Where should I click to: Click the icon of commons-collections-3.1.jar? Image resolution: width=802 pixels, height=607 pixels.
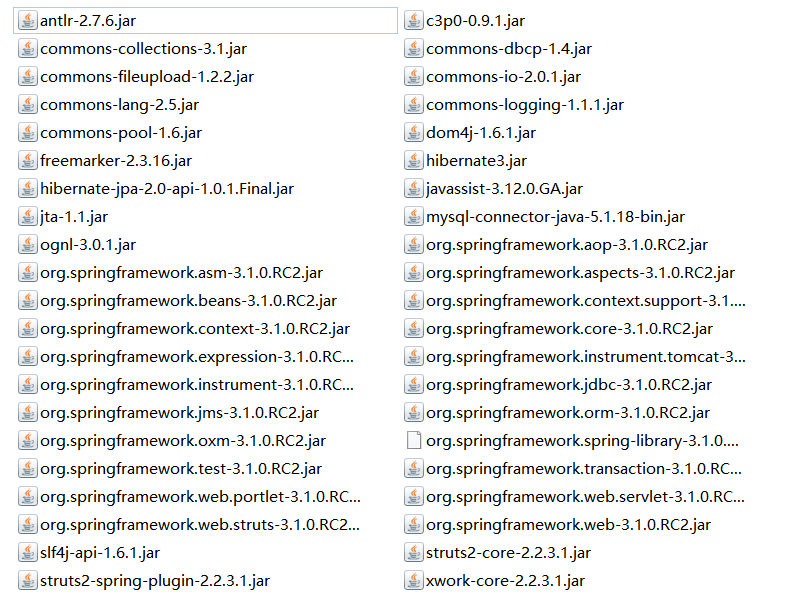pyautogui.click(x=28, y=49)
